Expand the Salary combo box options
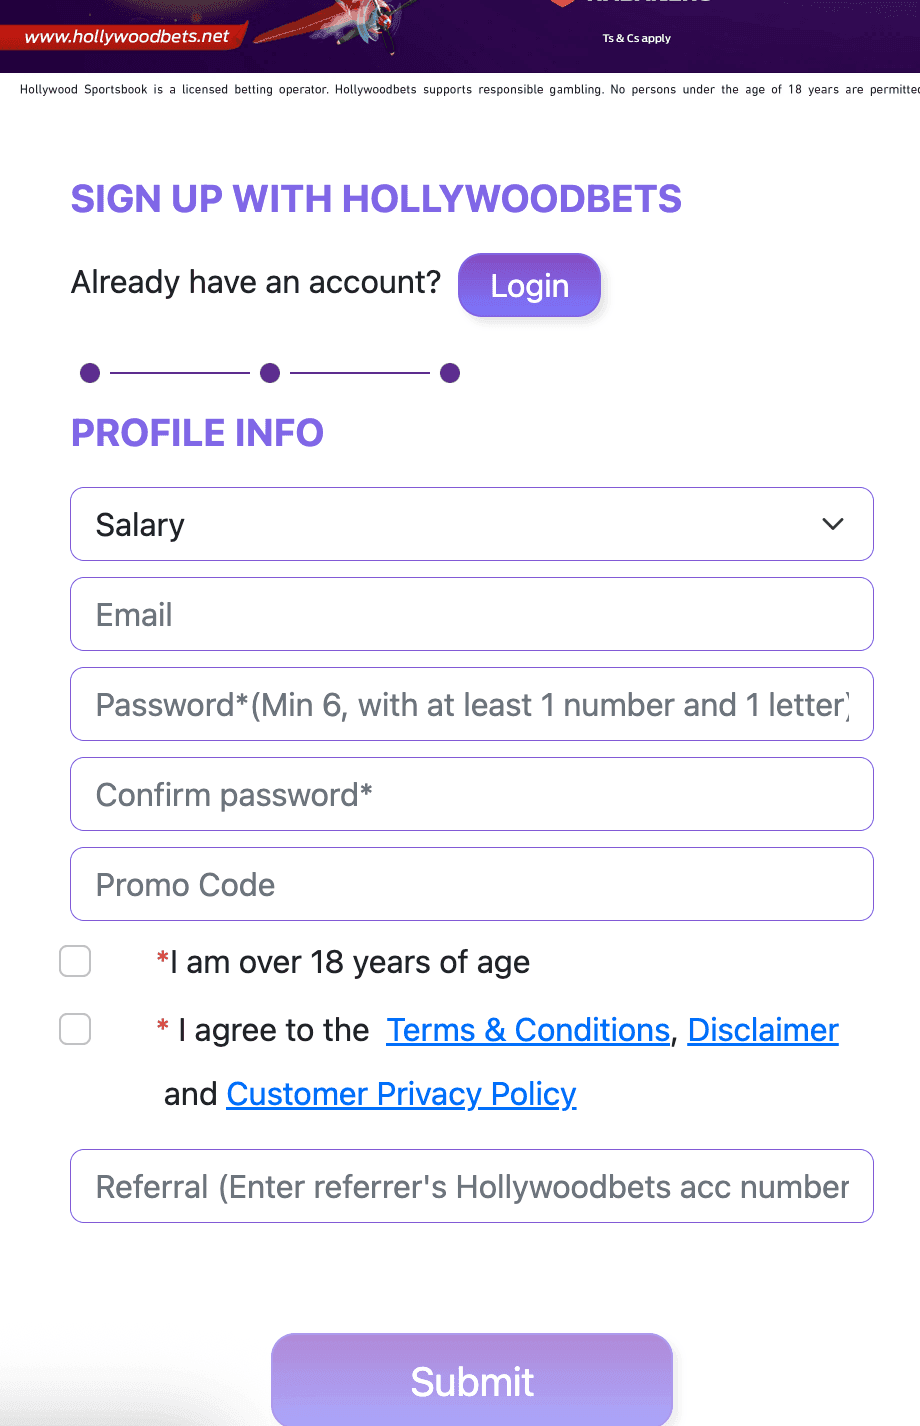 pyautogui.click(x=471, y=524)
